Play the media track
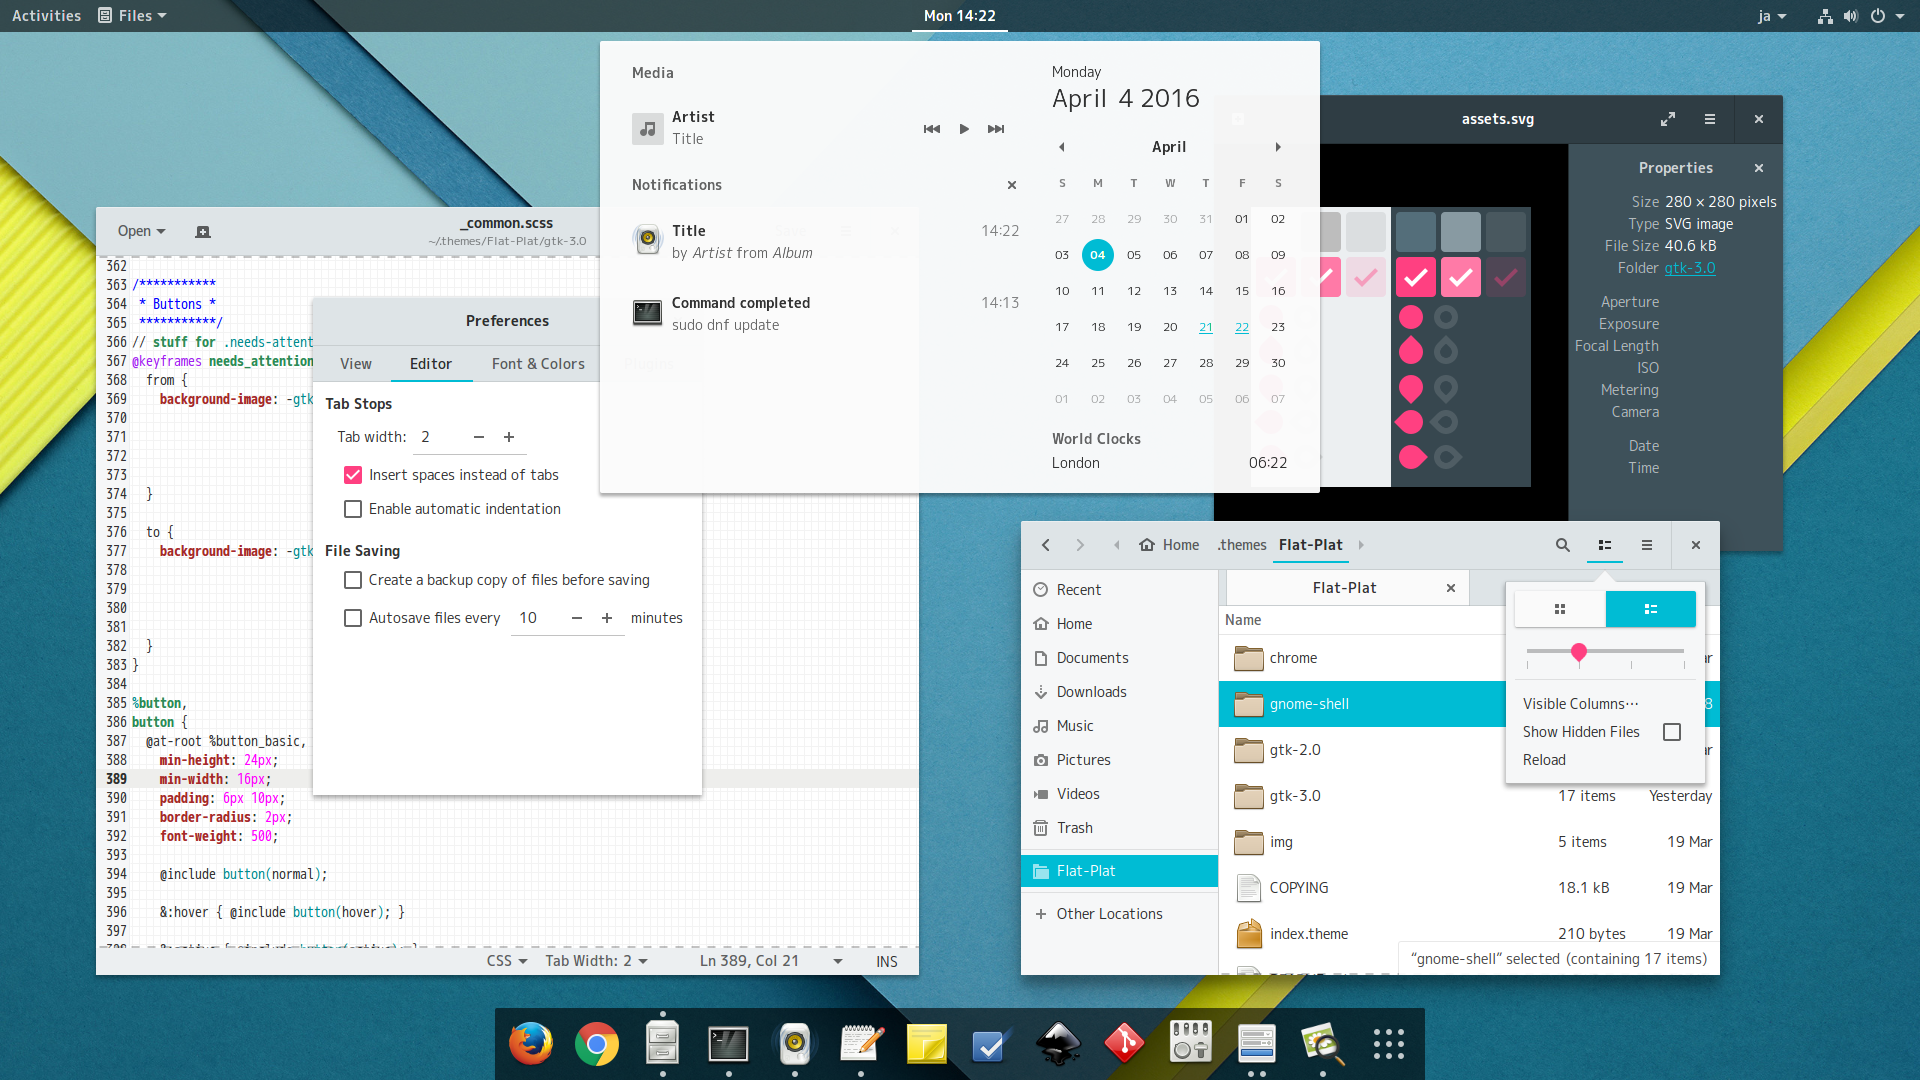 [x=964, y=129]
